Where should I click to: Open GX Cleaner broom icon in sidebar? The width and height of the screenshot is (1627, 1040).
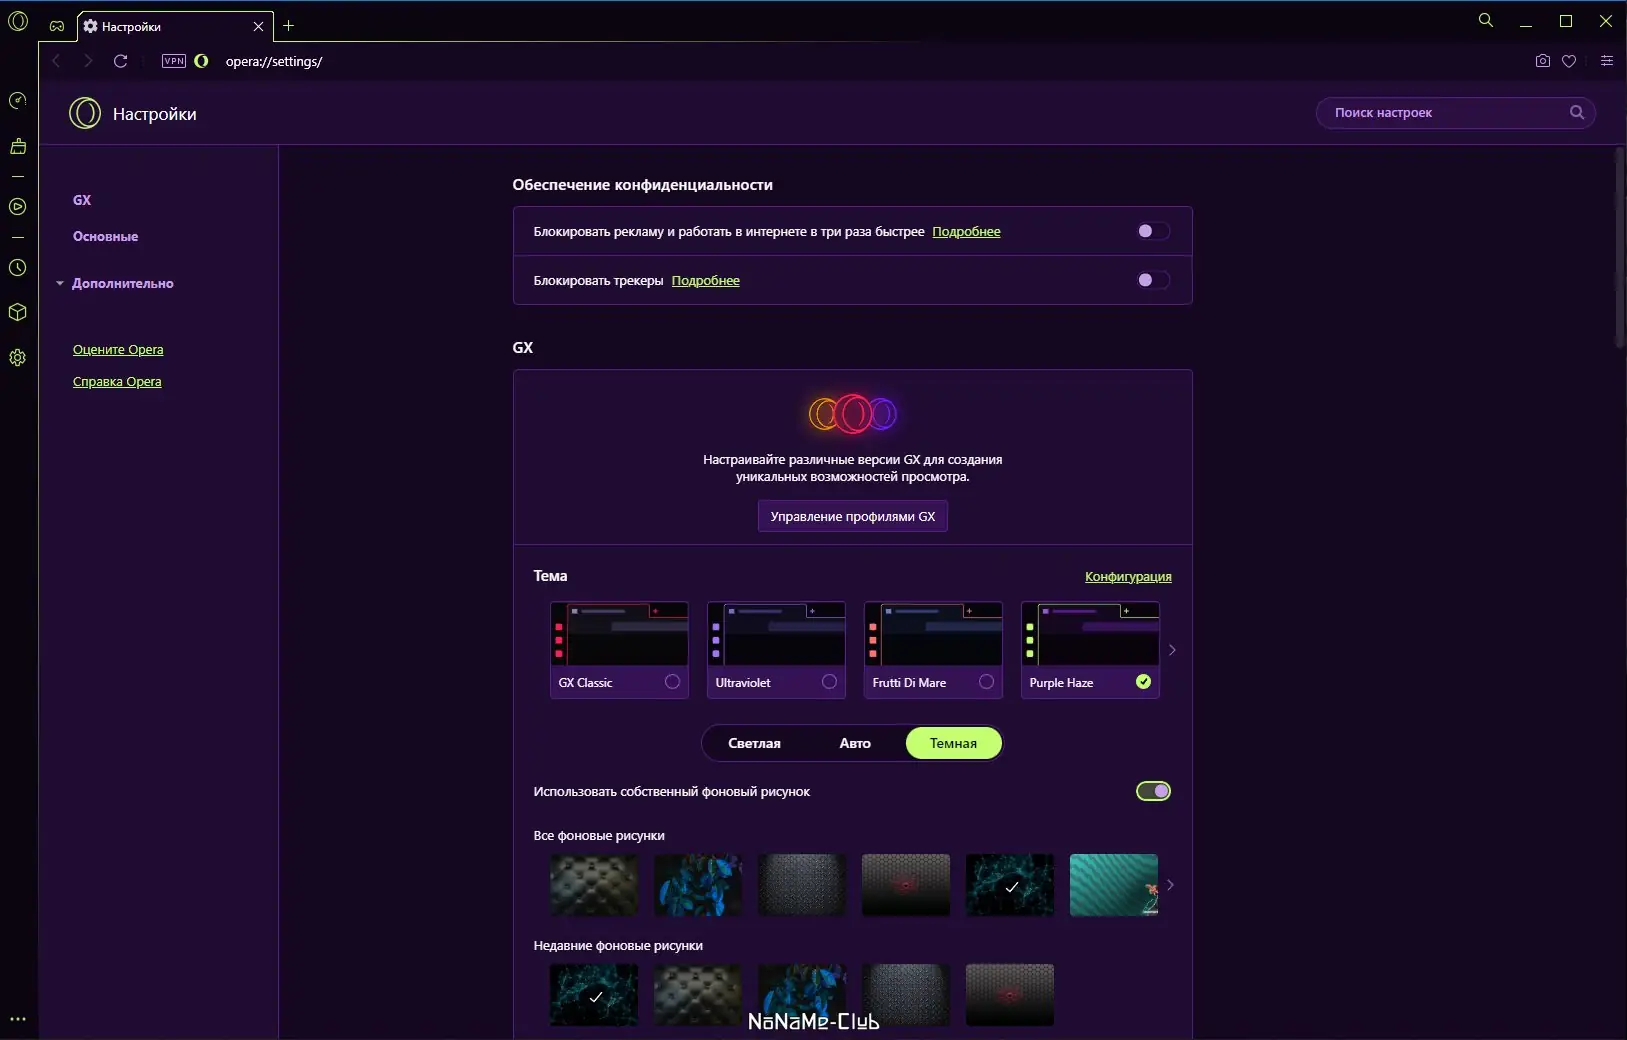coord(17,146)
